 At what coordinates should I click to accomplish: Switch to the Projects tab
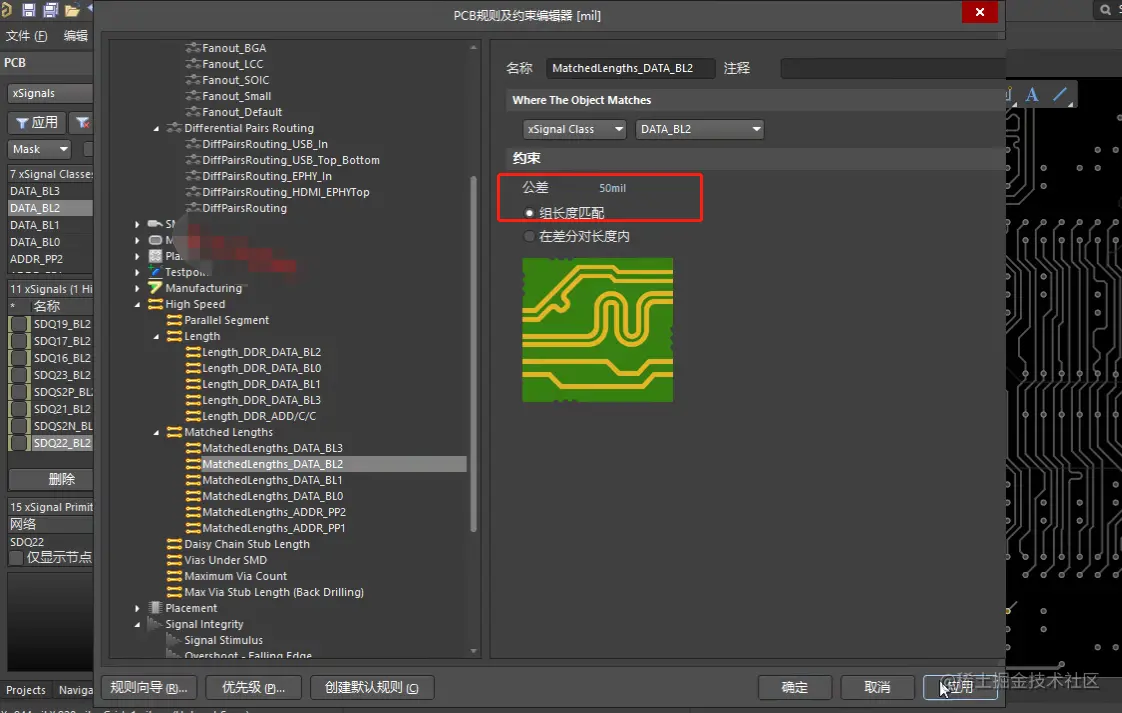(x=26, y=690)
